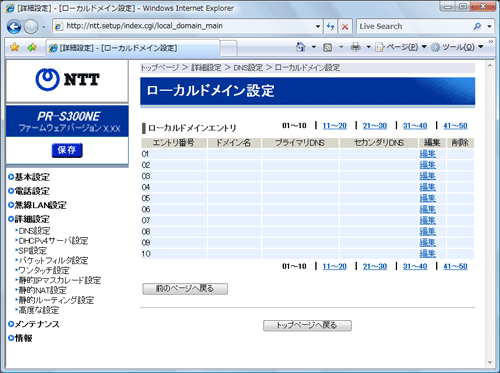
Task: Click 編集 link for entry 09
Action: click(x=428, y=243)
